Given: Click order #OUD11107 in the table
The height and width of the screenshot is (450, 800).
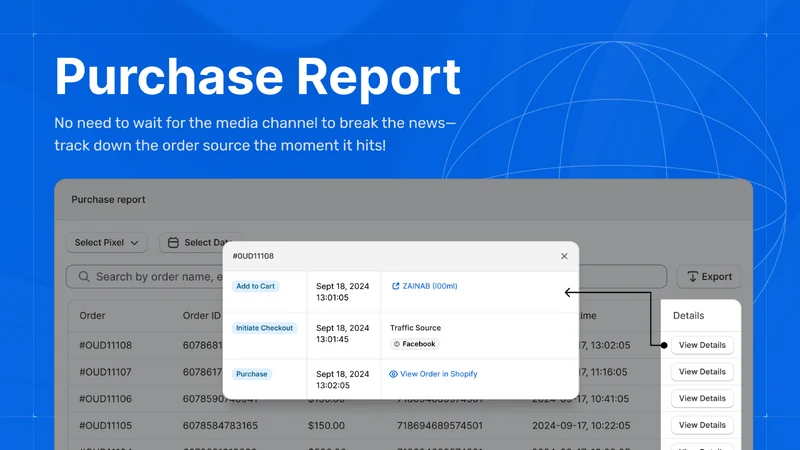Looking at the screenshot, I should pyautogui.click(x=106, y=372).
